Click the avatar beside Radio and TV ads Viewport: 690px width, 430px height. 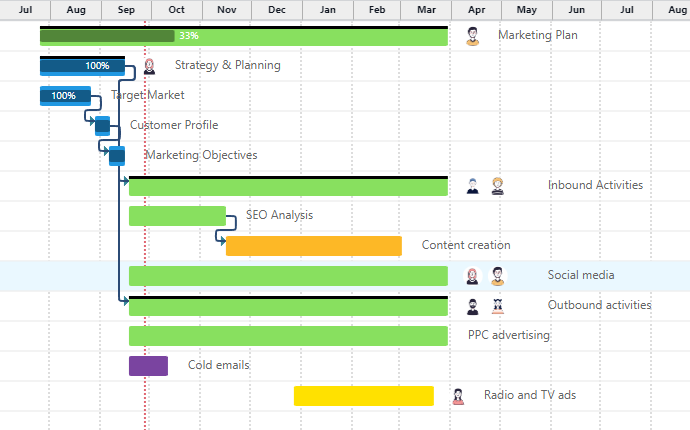pyautogui.click(x=458, y=396)
